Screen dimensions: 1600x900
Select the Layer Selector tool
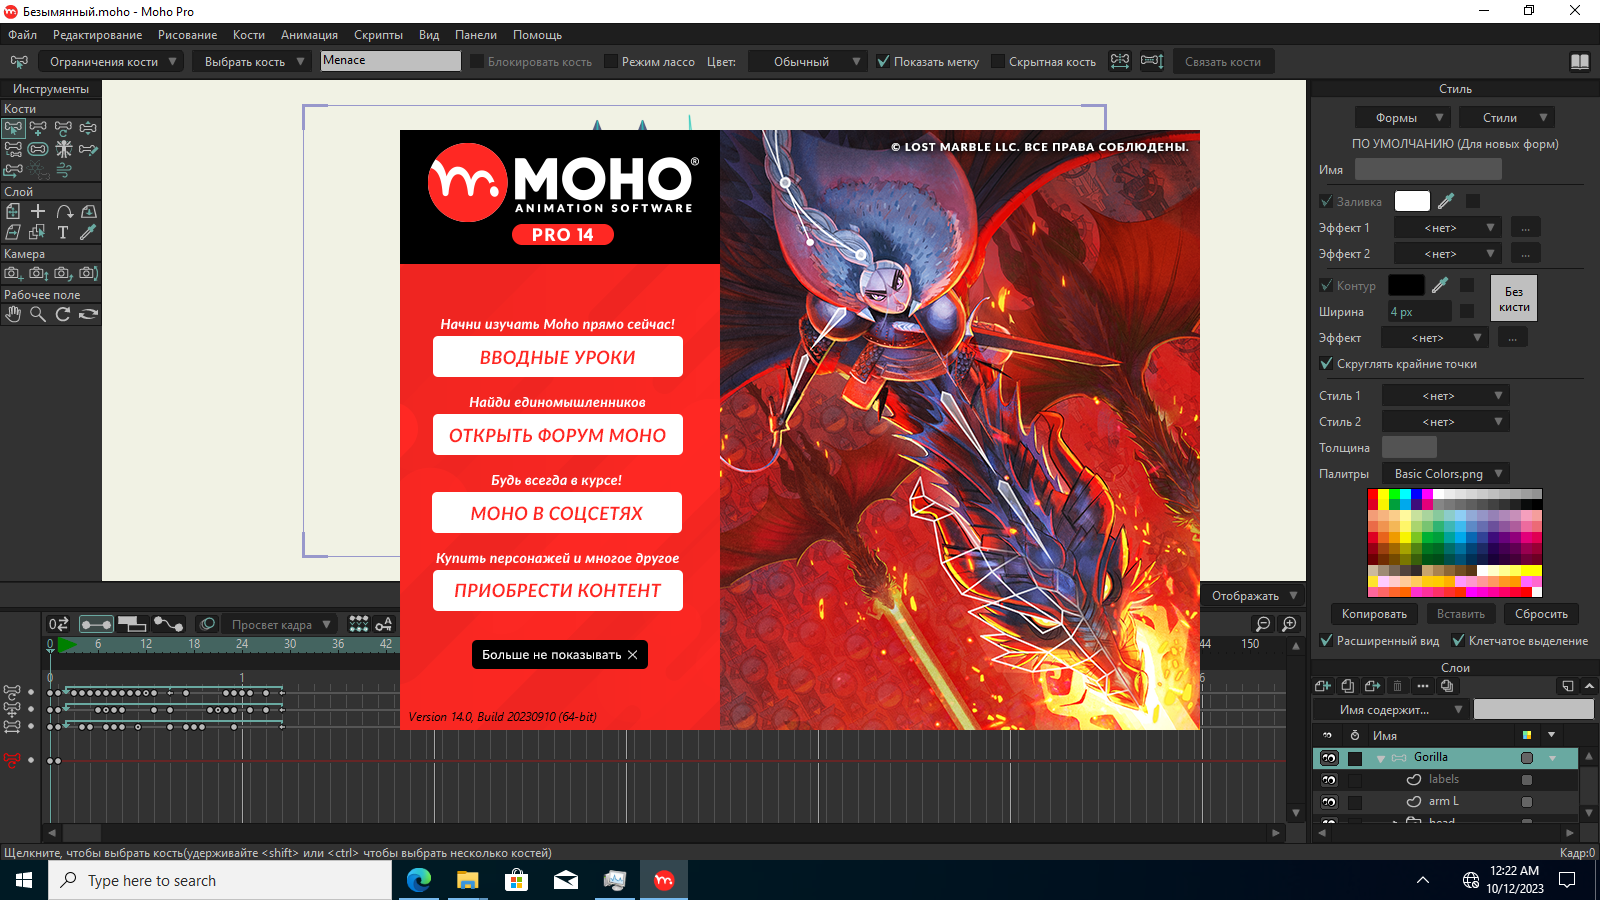[x=38, y=232]
